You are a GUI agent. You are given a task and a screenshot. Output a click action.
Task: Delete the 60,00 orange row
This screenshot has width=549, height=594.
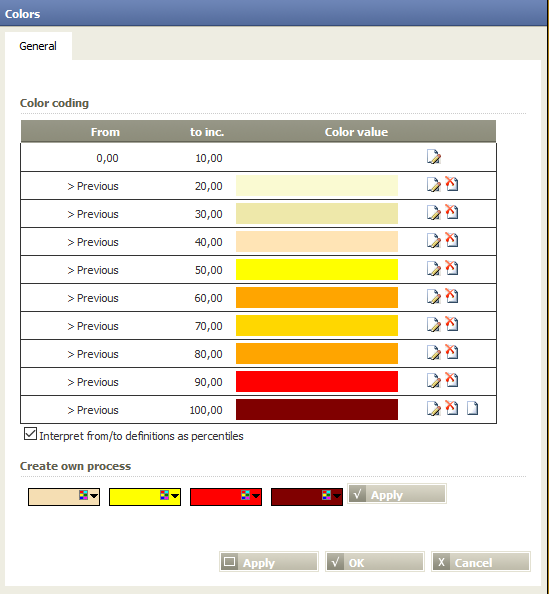pyautogui.click(x=451, y=296)
